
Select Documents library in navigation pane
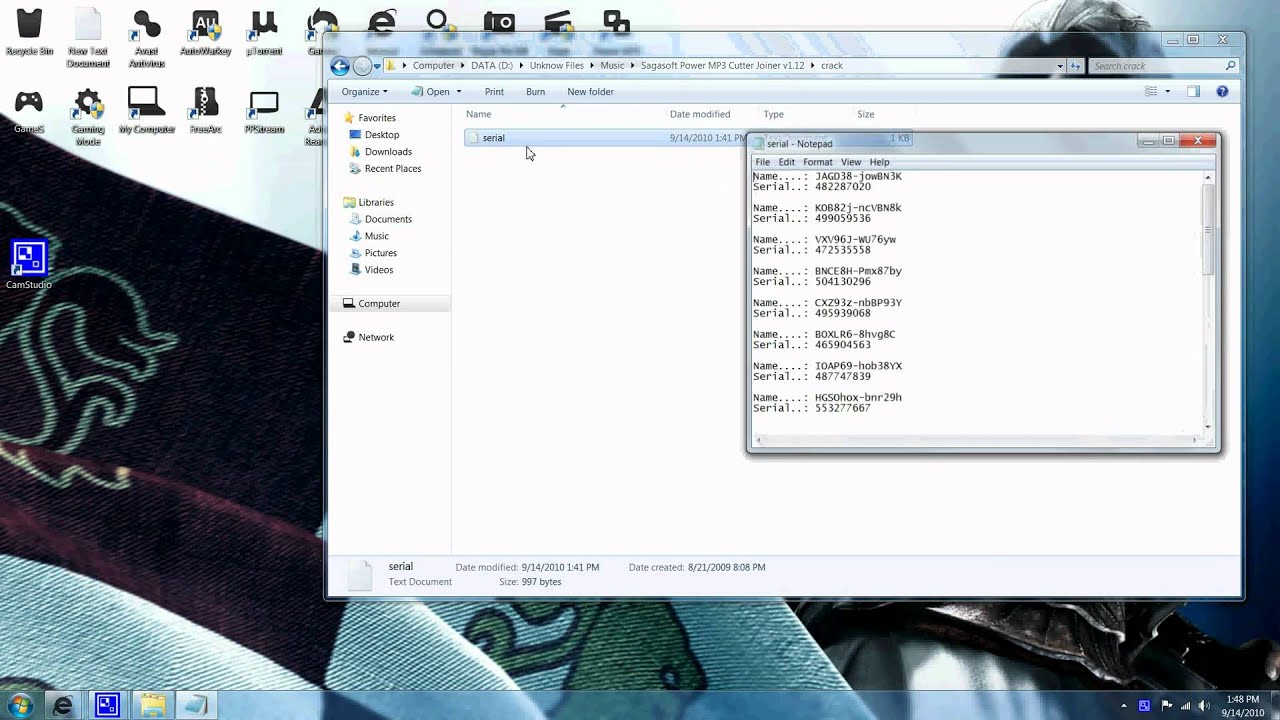[x=388, y=220]
